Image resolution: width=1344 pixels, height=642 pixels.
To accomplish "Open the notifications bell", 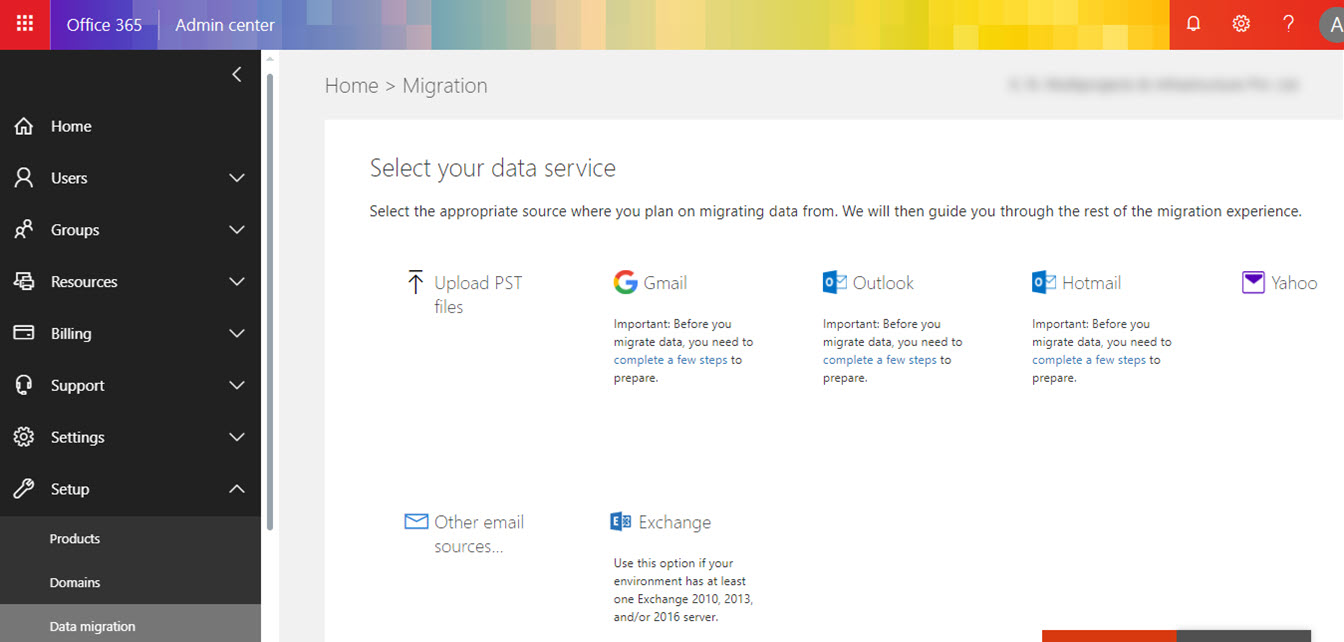I will (x=1193, y=24).
